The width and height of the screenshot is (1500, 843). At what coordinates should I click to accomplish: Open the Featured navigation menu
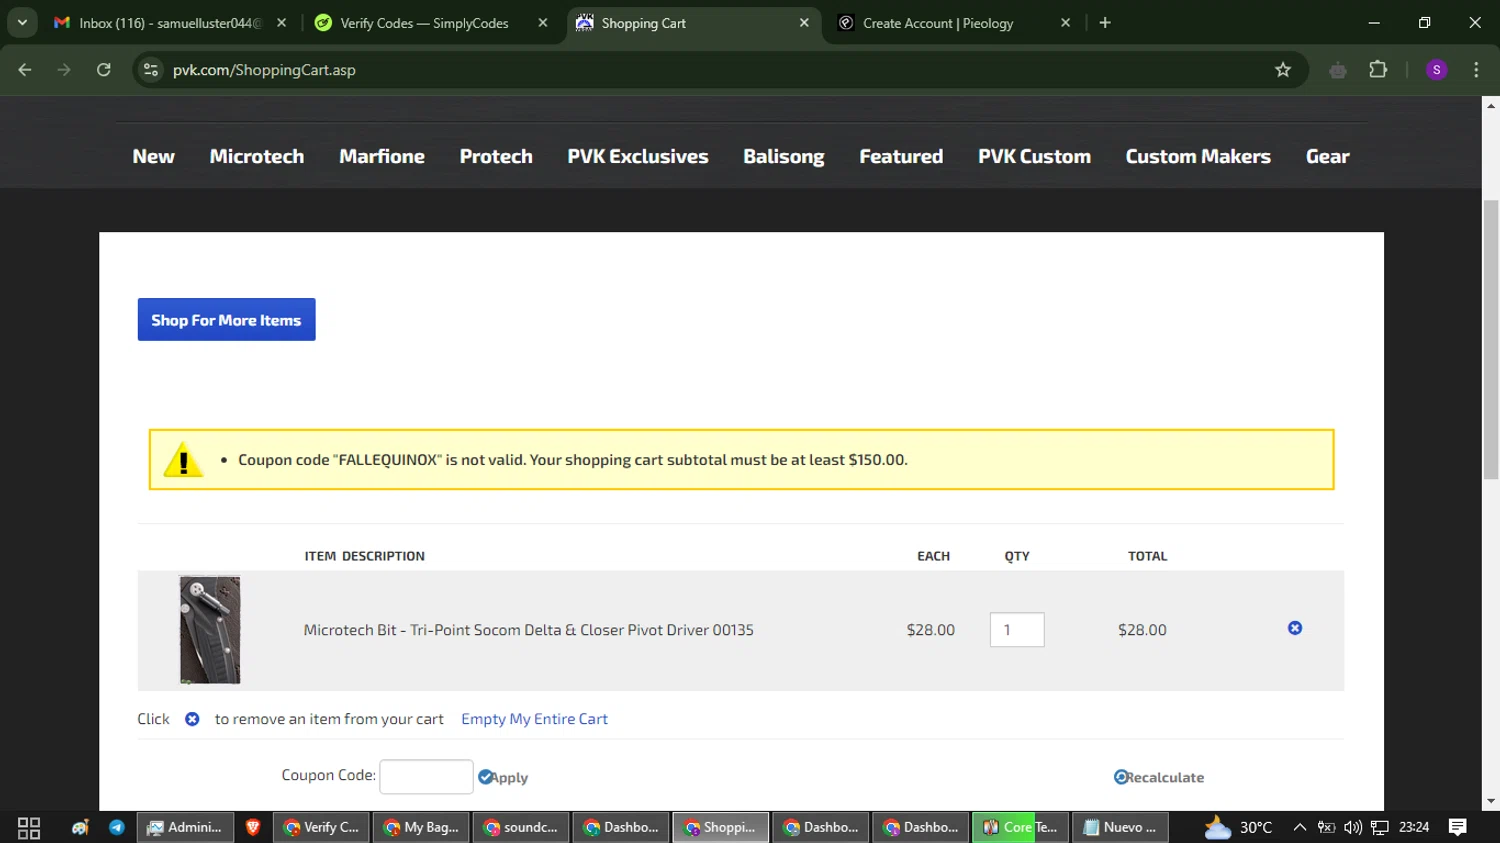pos(901,157)
